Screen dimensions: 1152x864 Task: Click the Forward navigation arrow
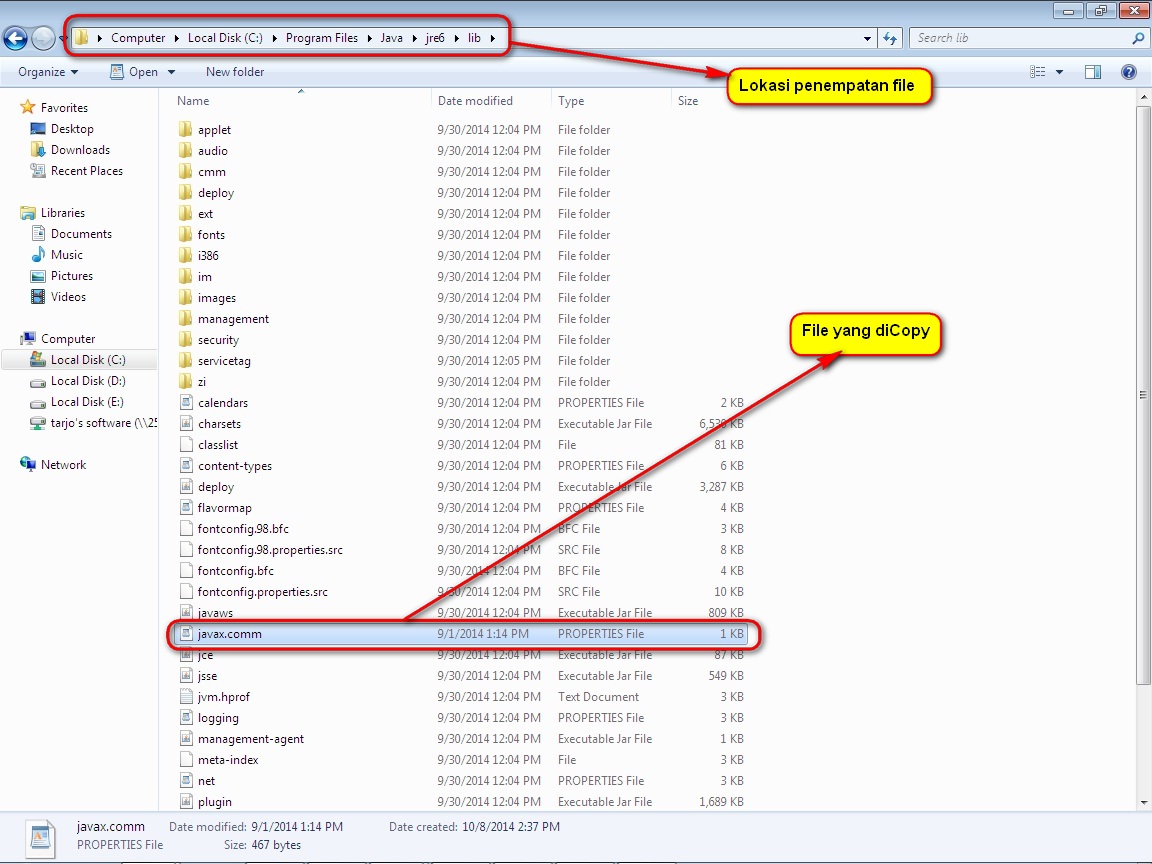pyautogui.click(x=43, y=38)
